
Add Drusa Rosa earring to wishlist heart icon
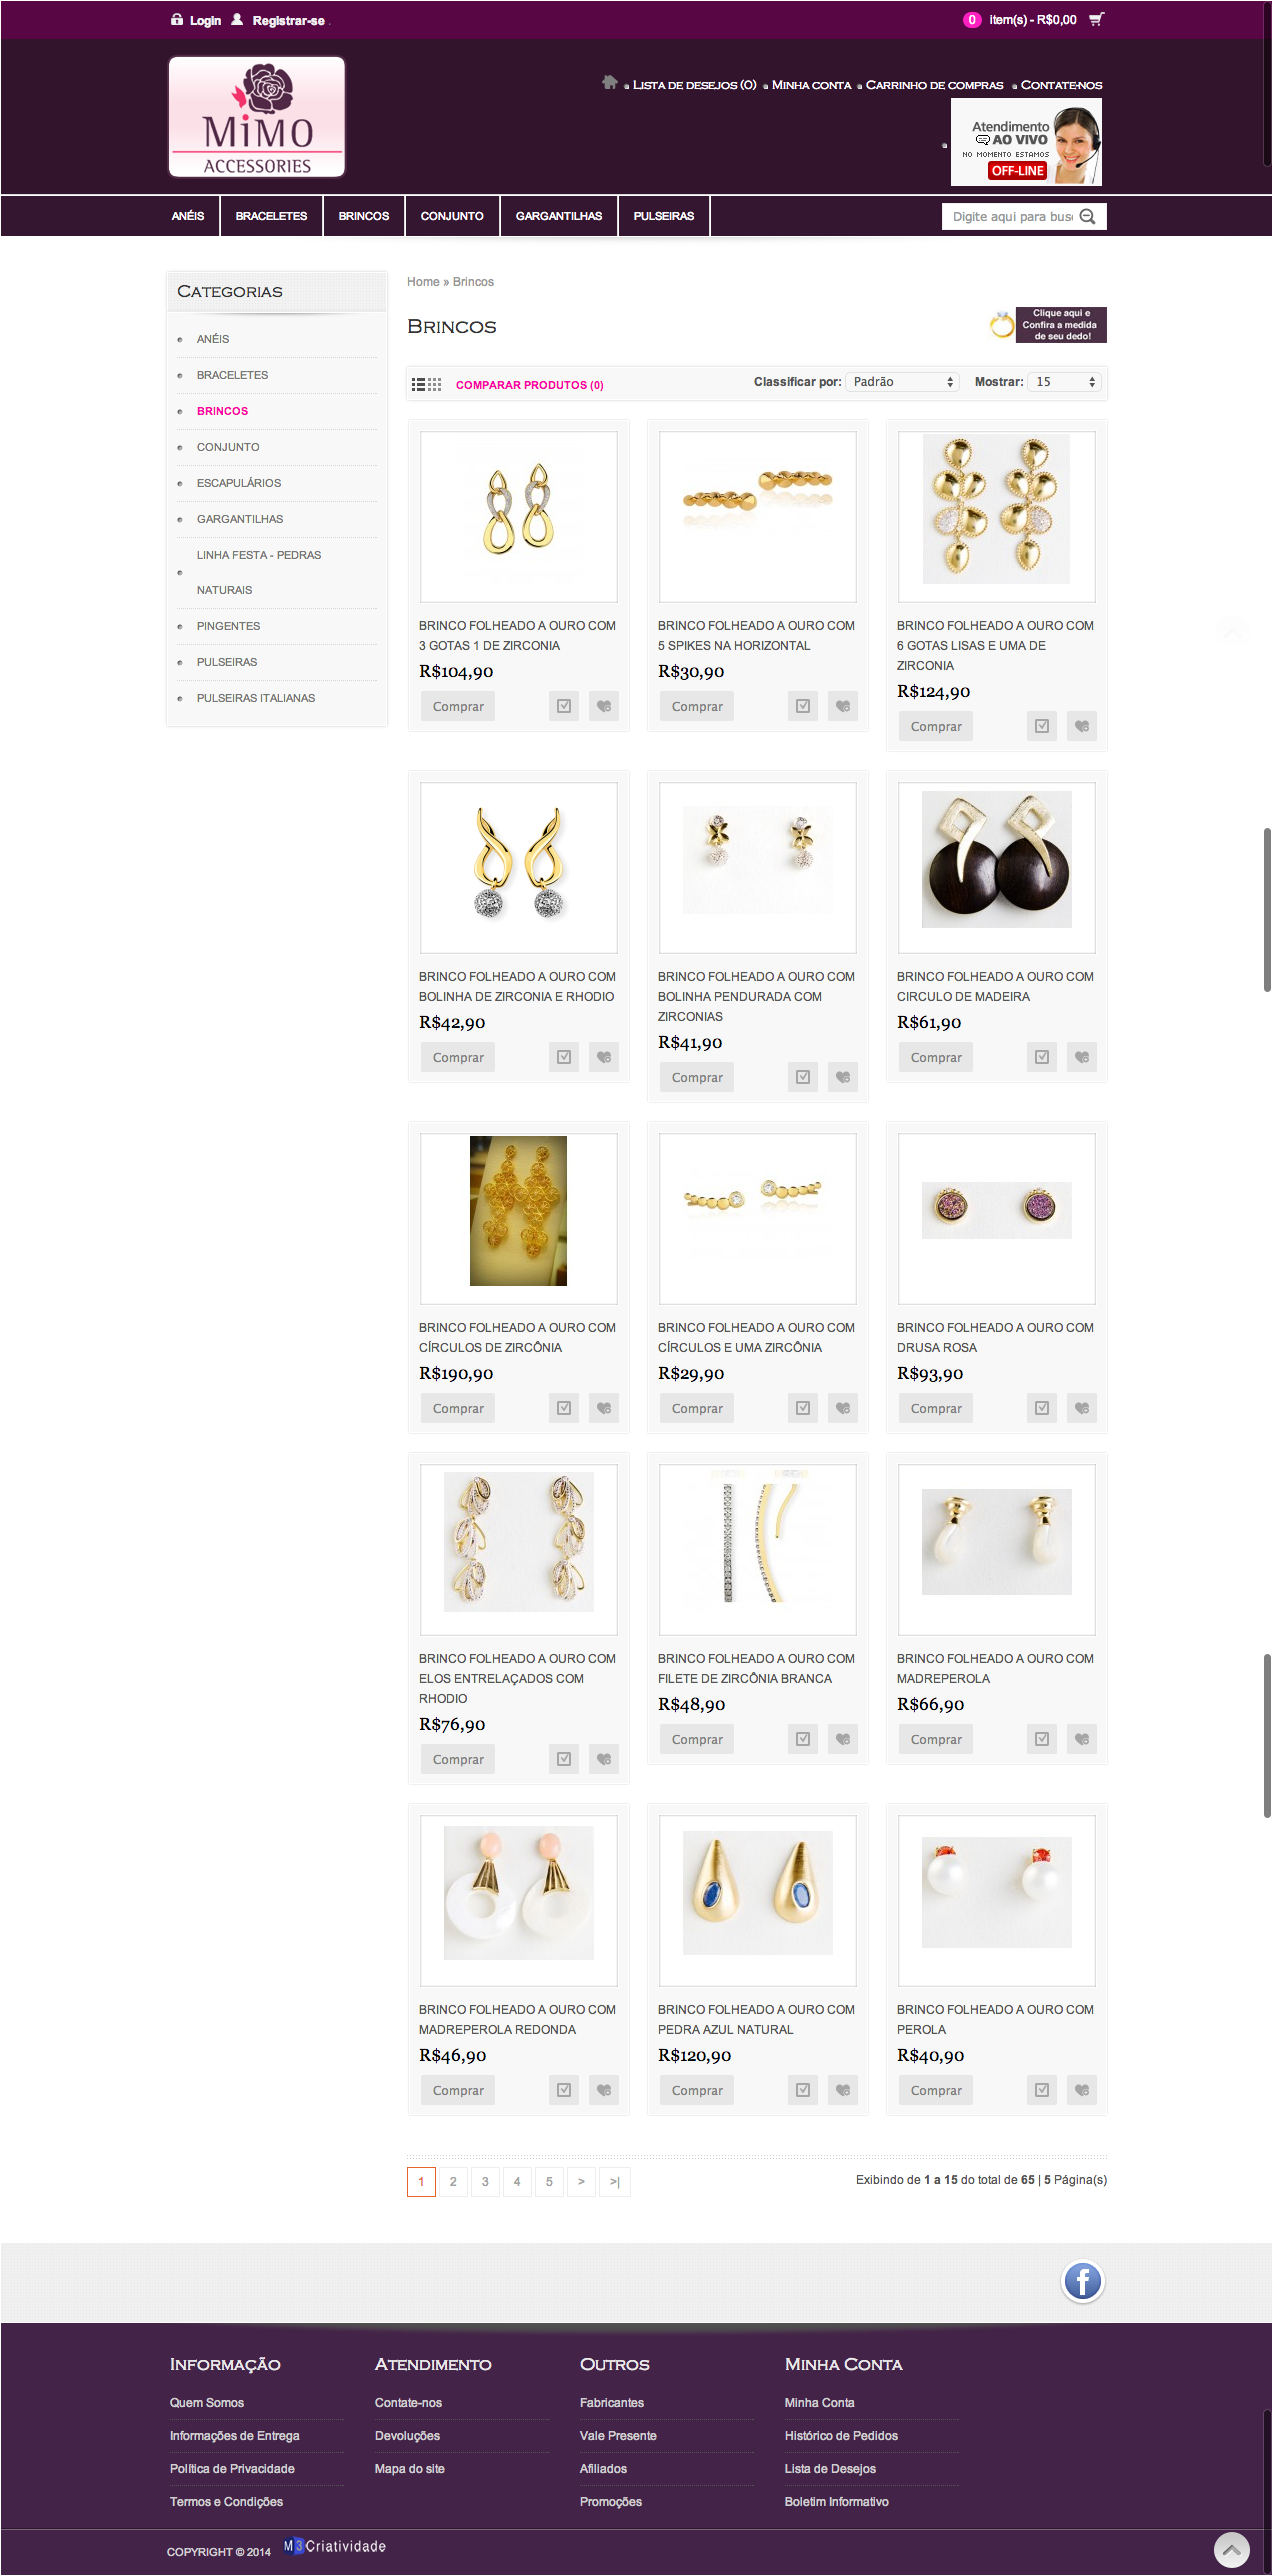pos(1081,1408)
